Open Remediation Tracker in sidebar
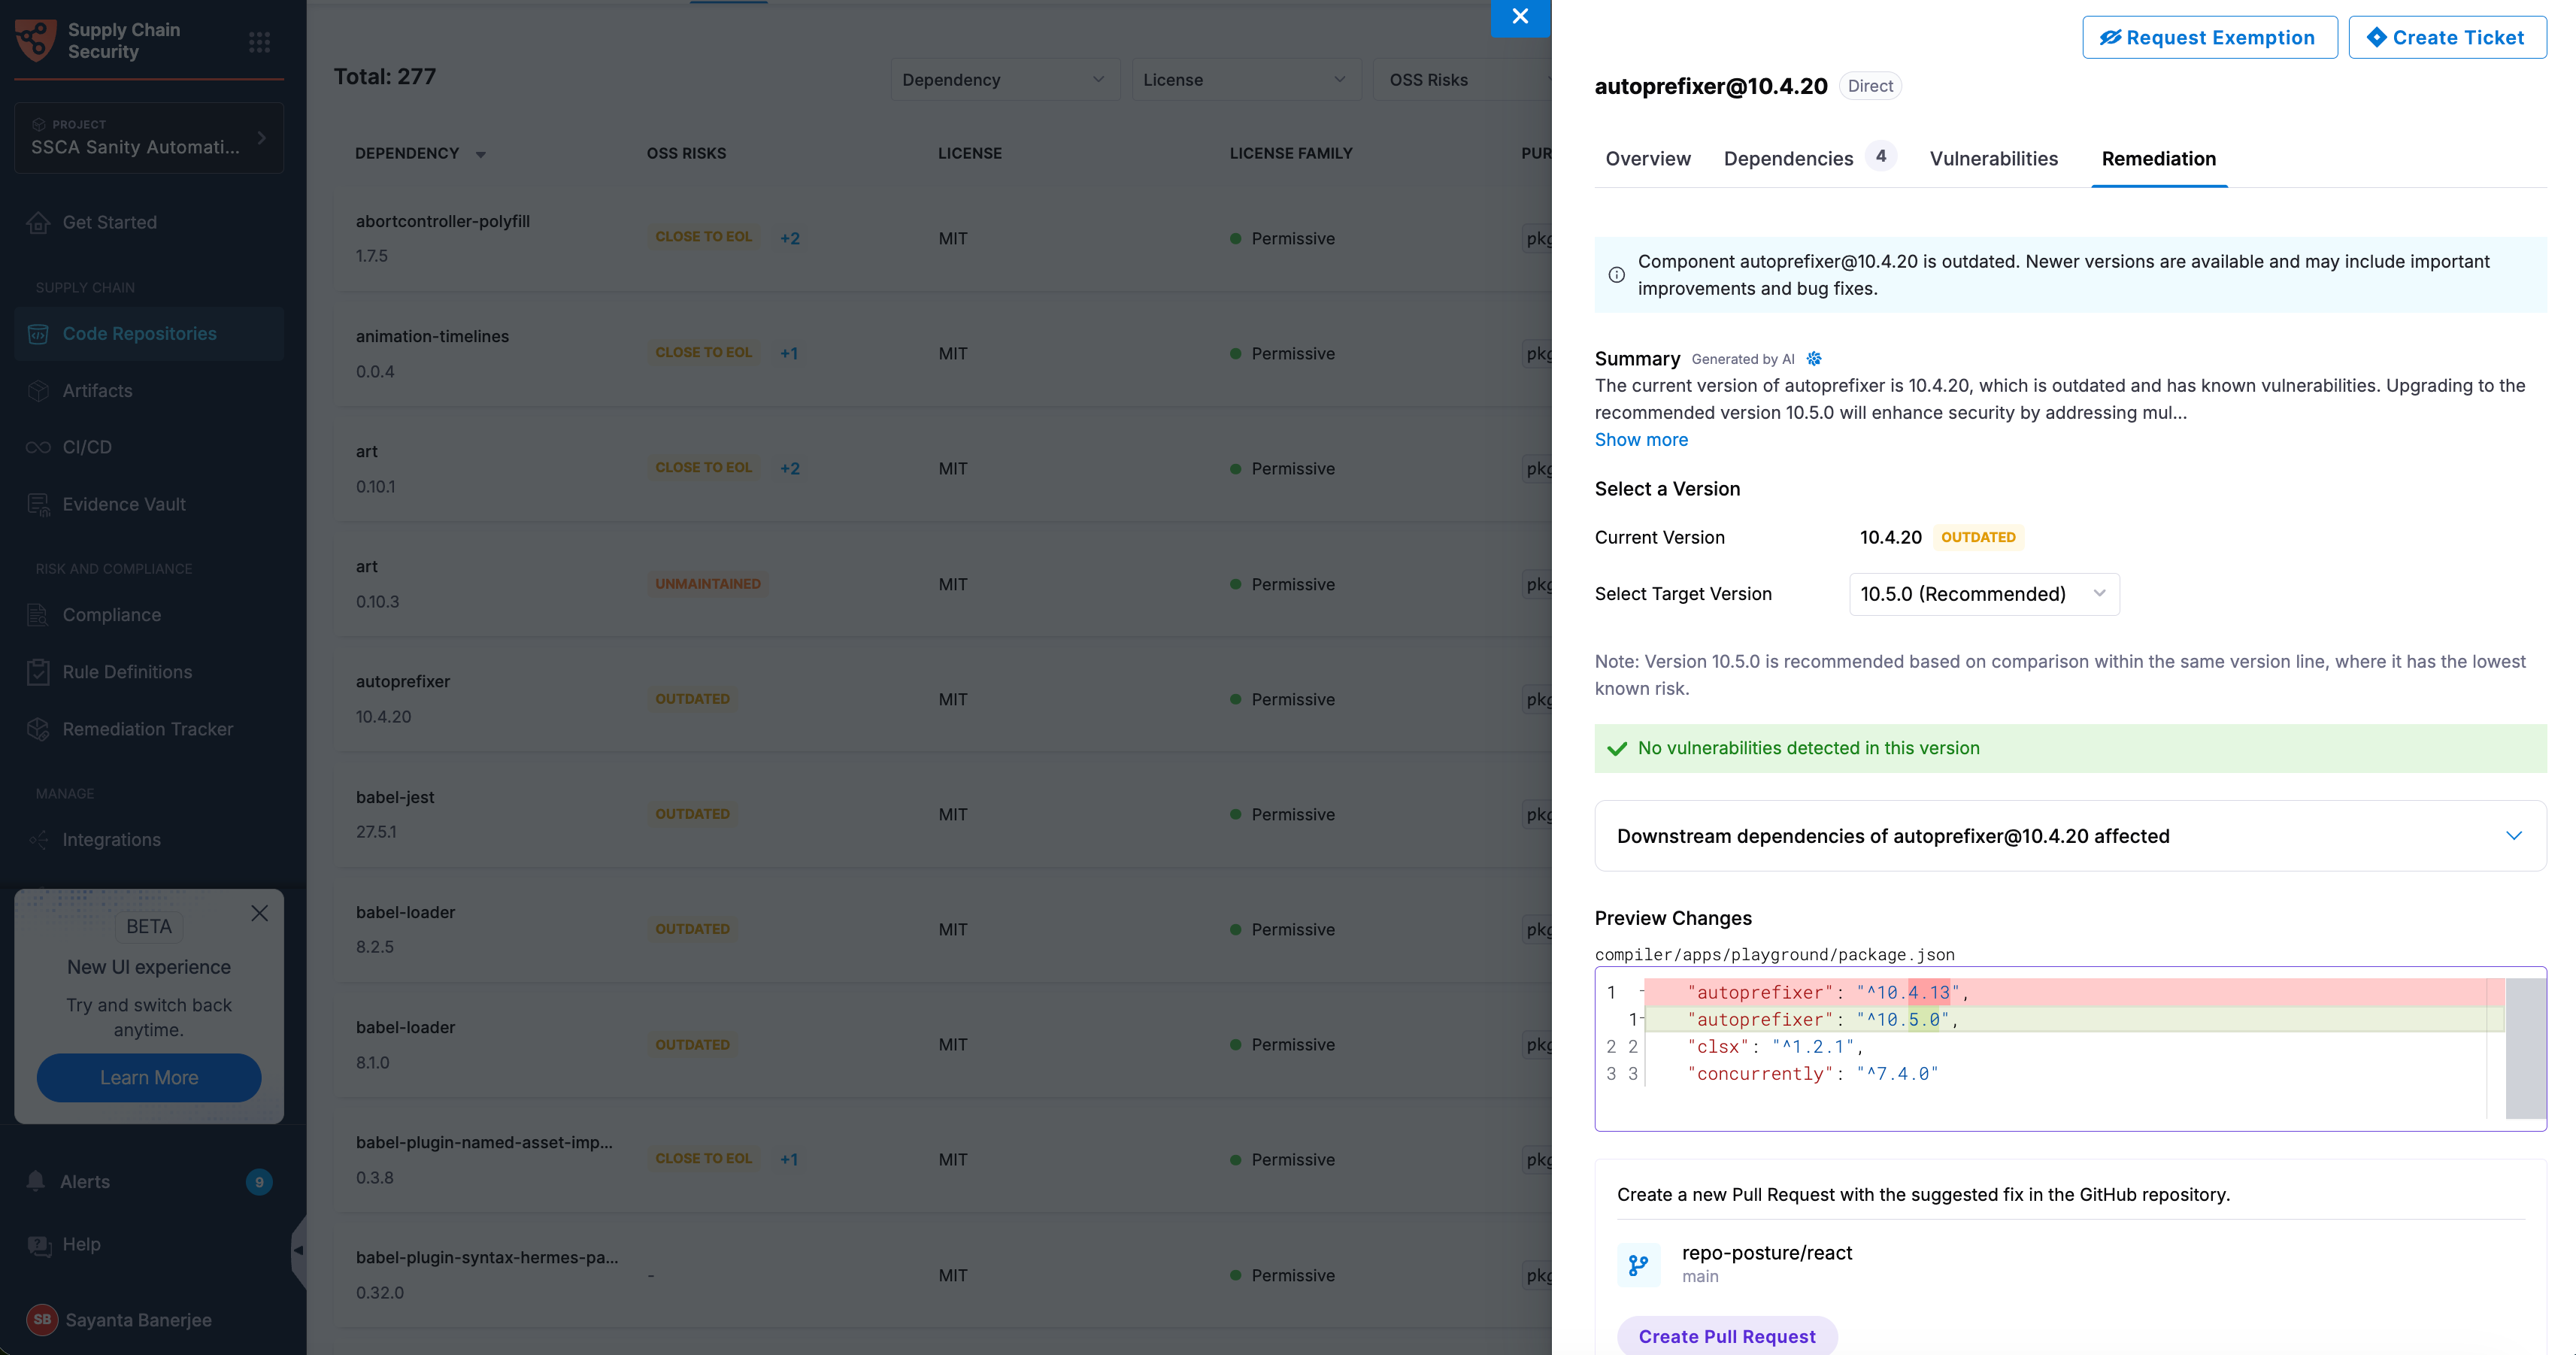Screen dimensions: 2576x1355 (x=149, y=730)
